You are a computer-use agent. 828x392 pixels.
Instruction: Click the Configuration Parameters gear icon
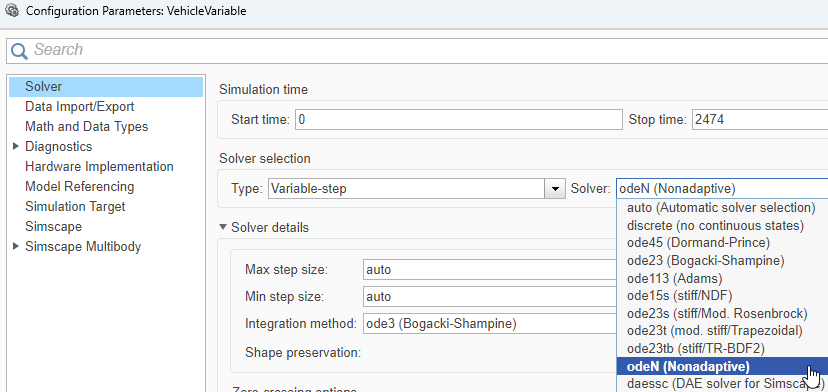pos(11,10)
